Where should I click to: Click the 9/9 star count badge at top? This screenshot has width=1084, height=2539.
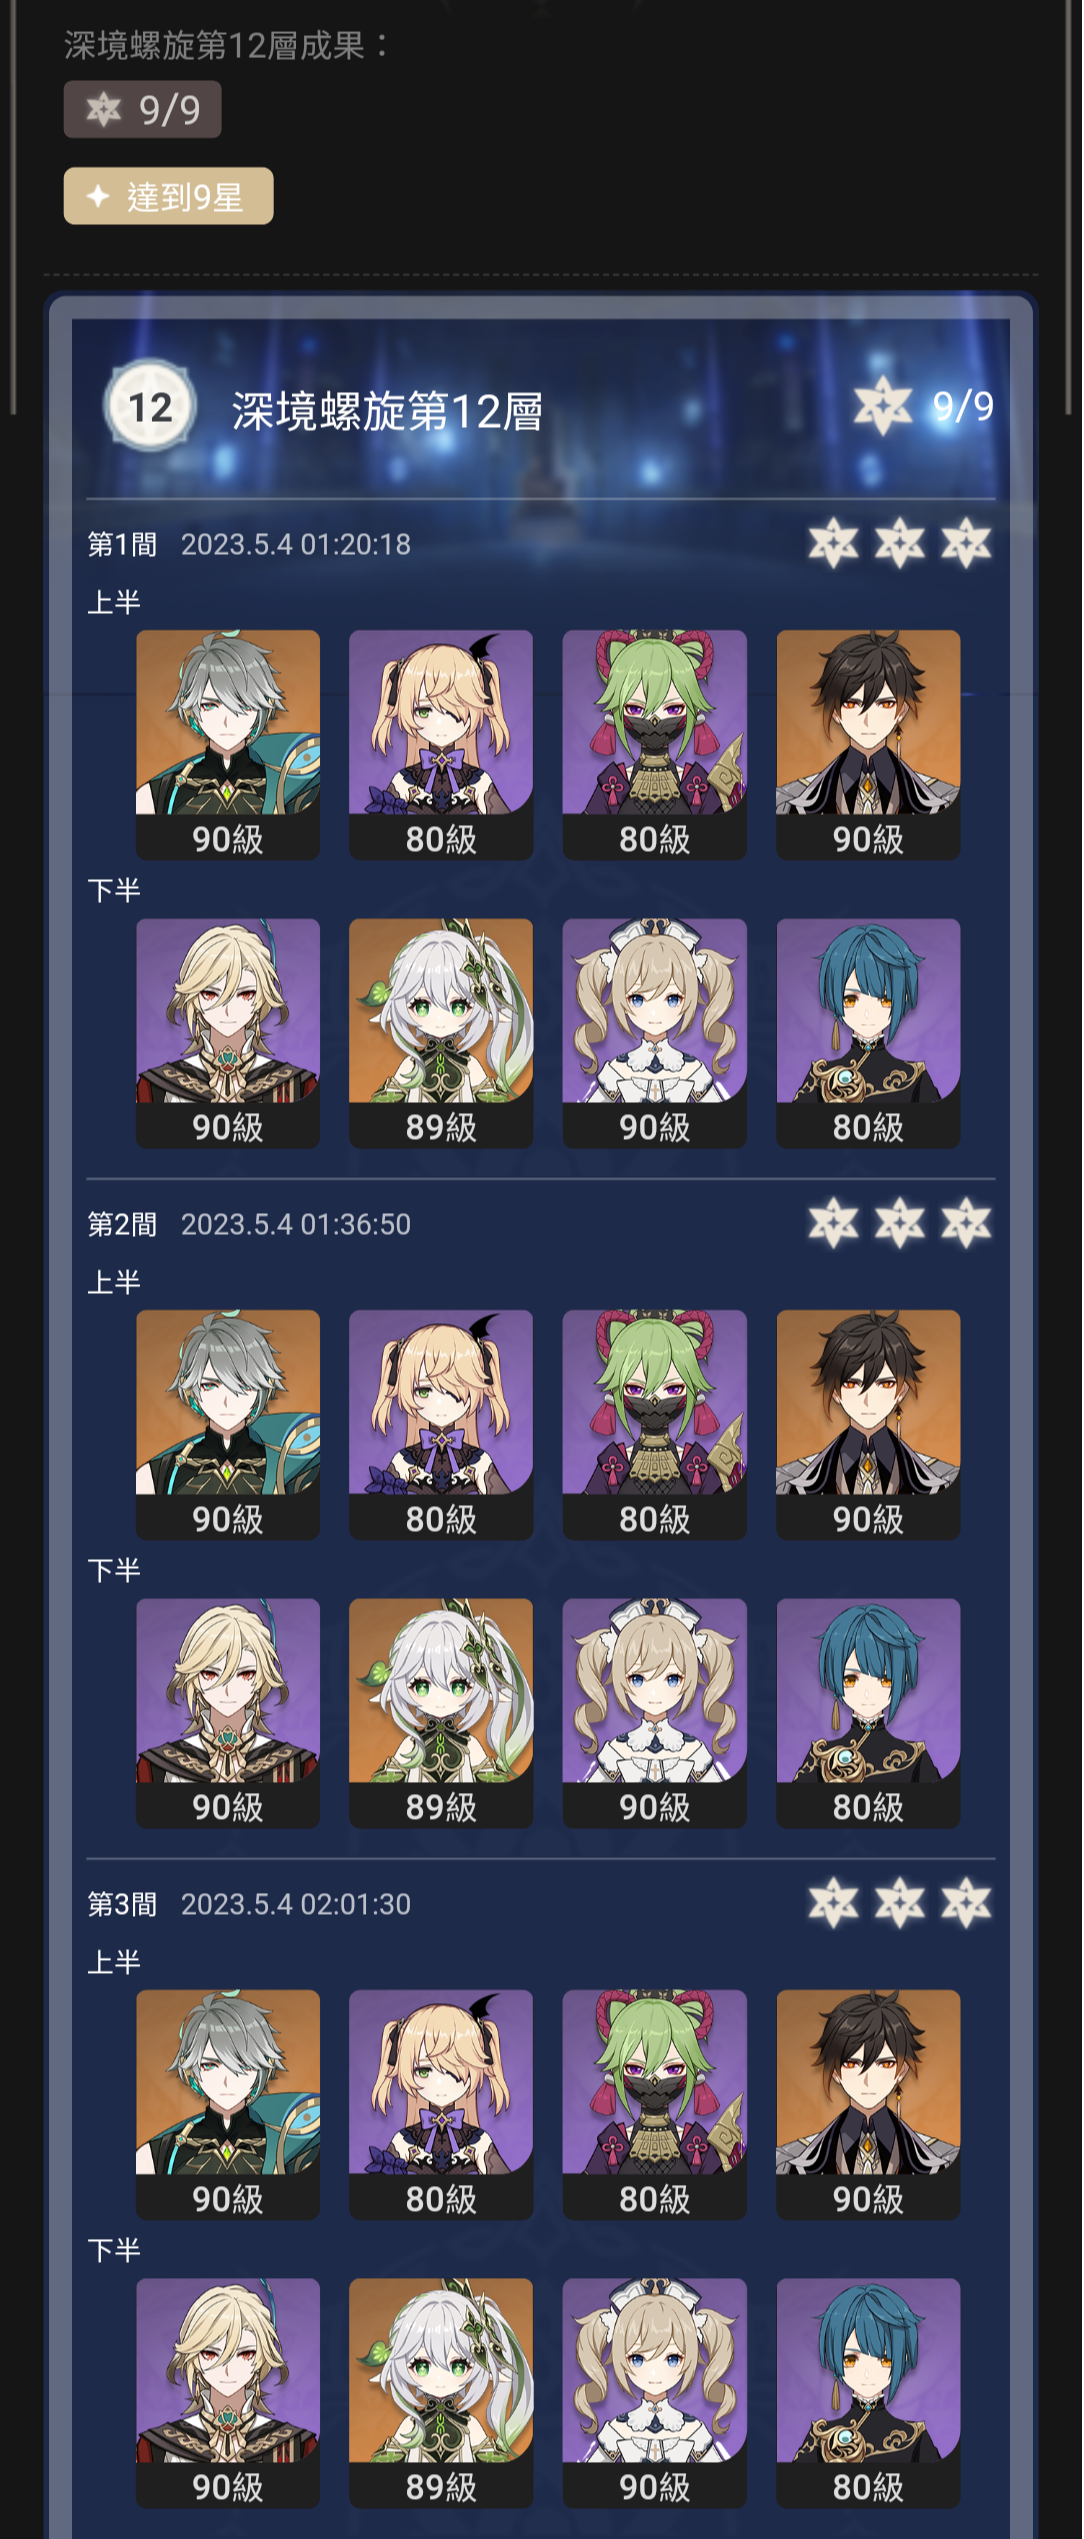point(142,109)
